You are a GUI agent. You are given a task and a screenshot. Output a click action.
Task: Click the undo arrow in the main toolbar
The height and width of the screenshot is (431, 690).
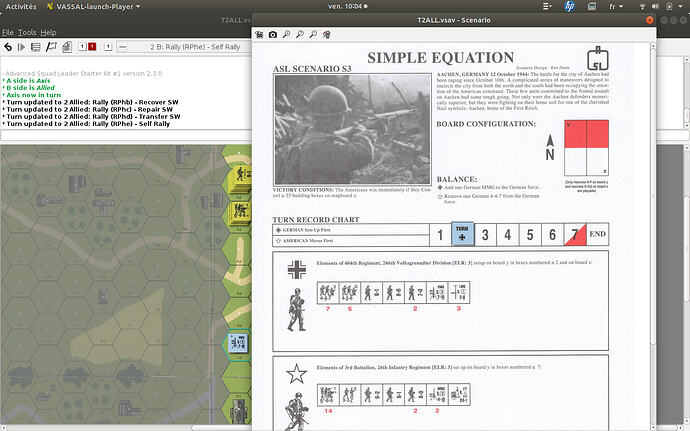coord(8,46)
